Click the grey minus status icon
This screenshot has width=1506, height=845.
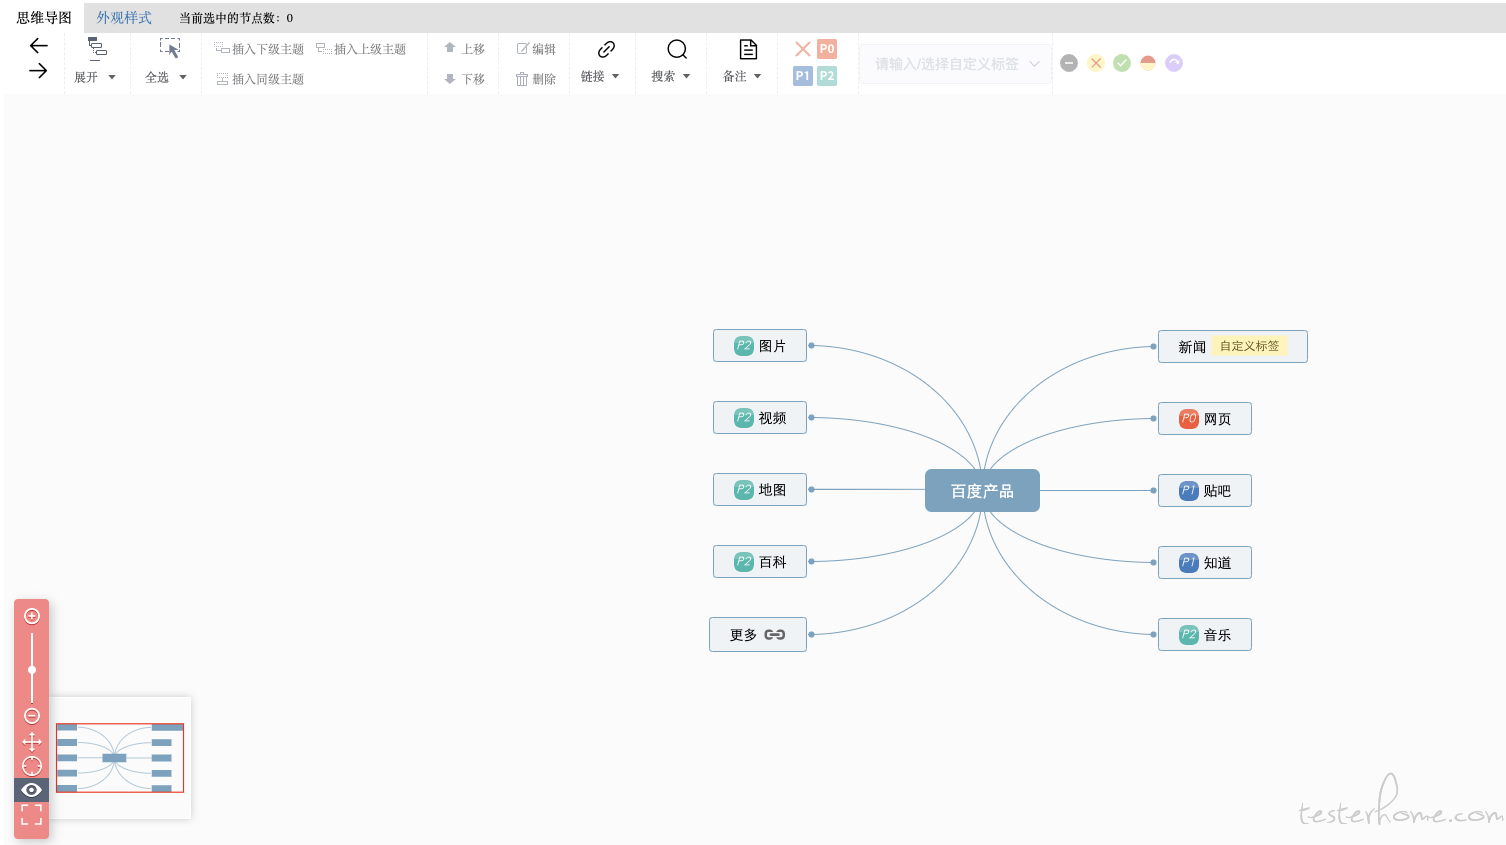tap(1069, 63)
